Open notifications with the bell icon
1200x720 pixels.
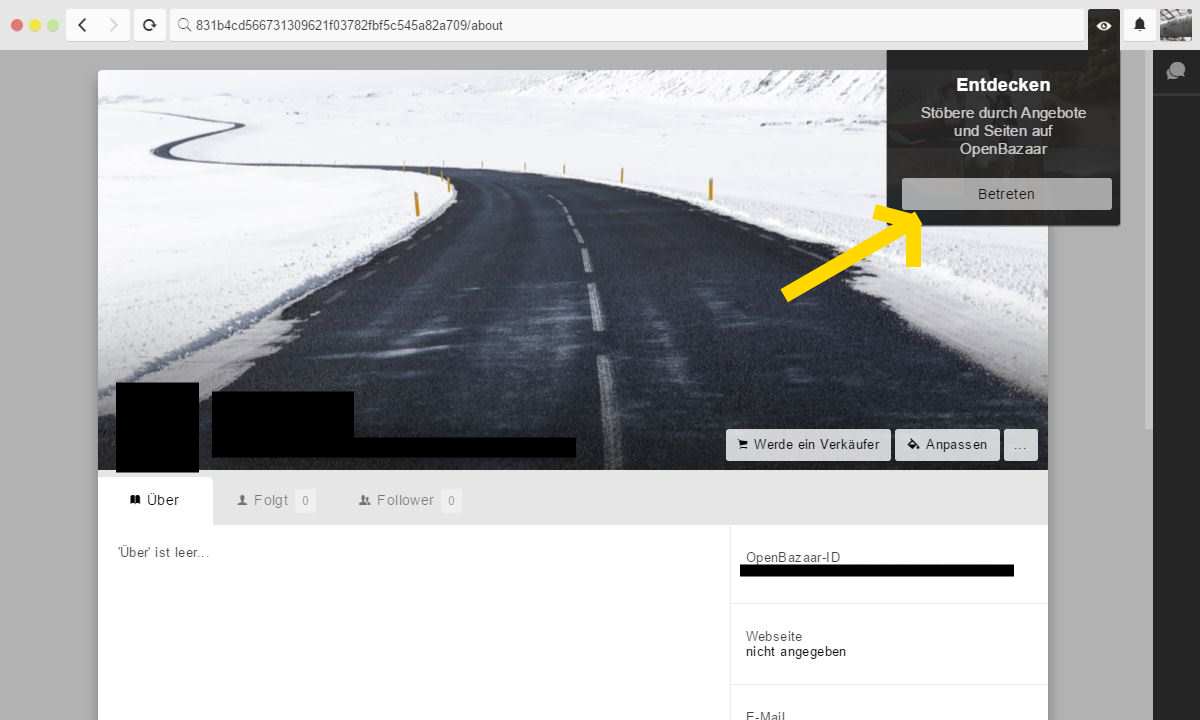pos(1140,25)
